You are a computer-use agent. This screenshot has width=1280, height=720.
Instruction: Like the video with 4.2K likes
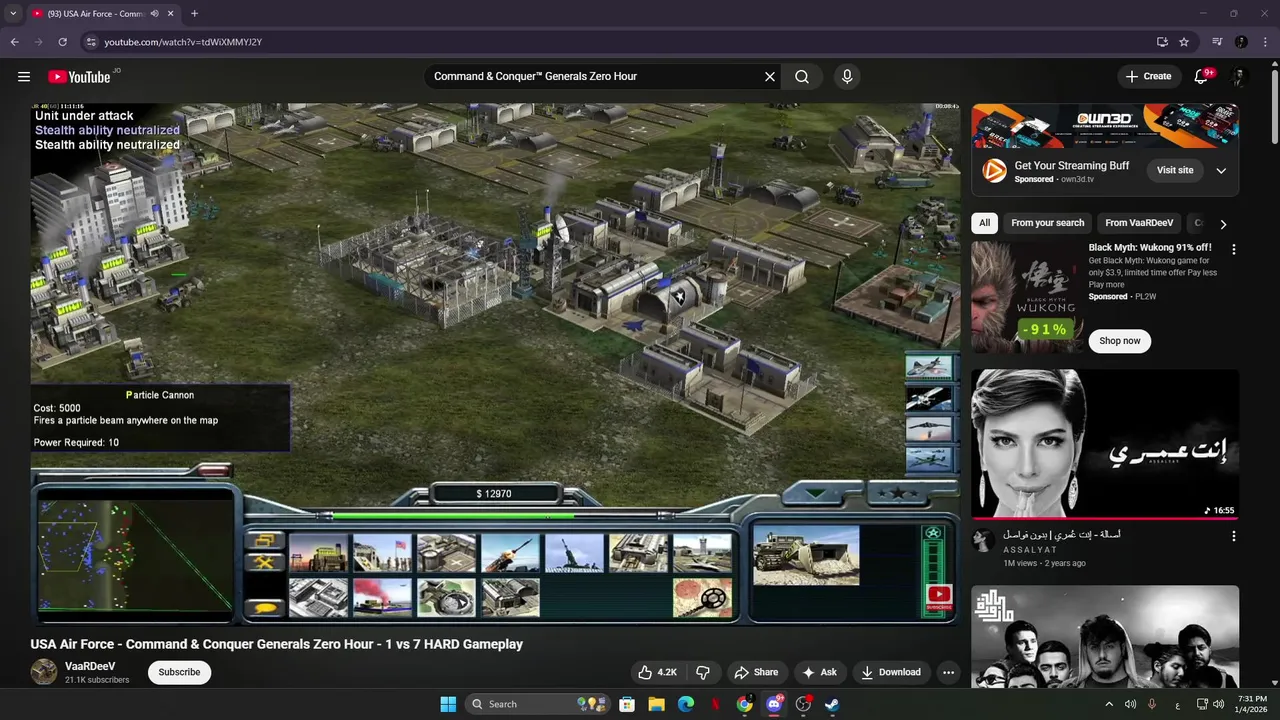point(658,672)
